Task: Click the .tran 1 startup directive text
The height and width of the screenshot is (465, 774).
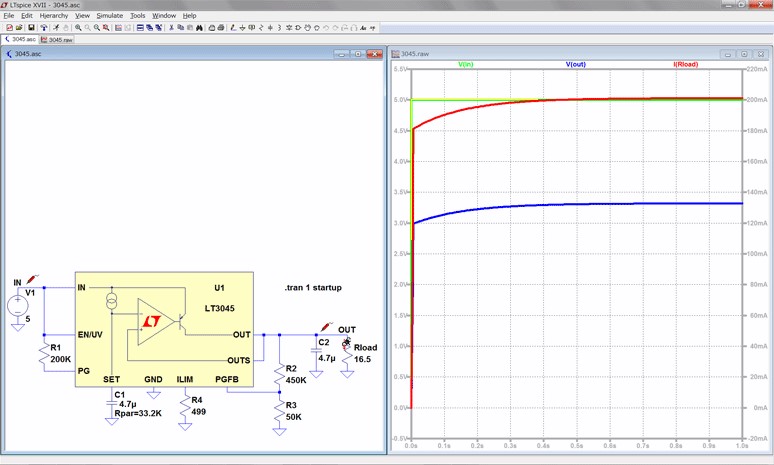Action: coord(313,287)
